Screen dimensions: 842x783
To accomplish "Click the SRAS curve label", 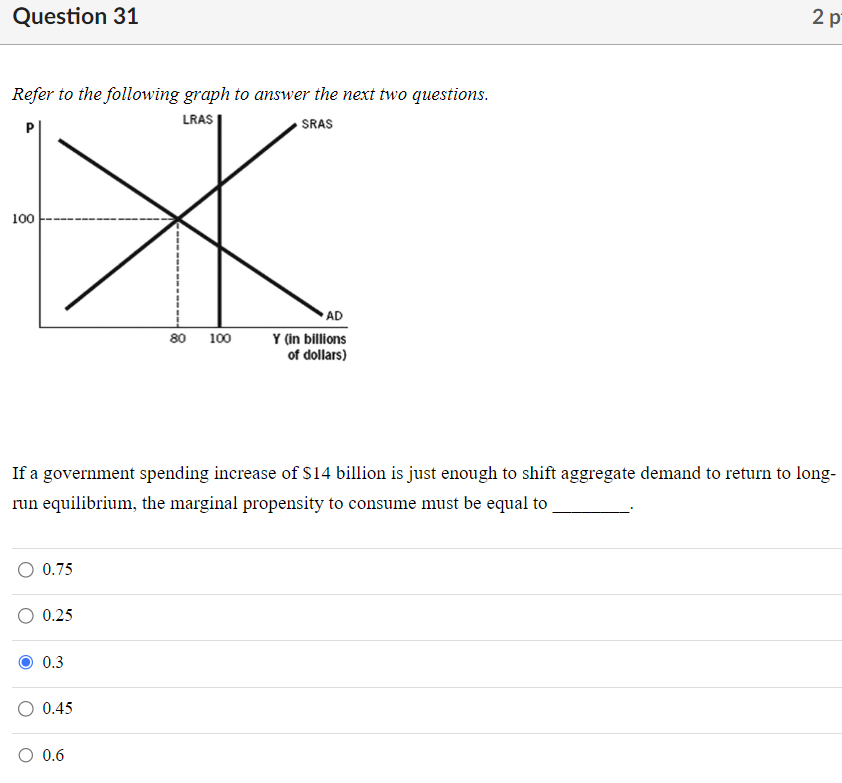I will (314, 124).
